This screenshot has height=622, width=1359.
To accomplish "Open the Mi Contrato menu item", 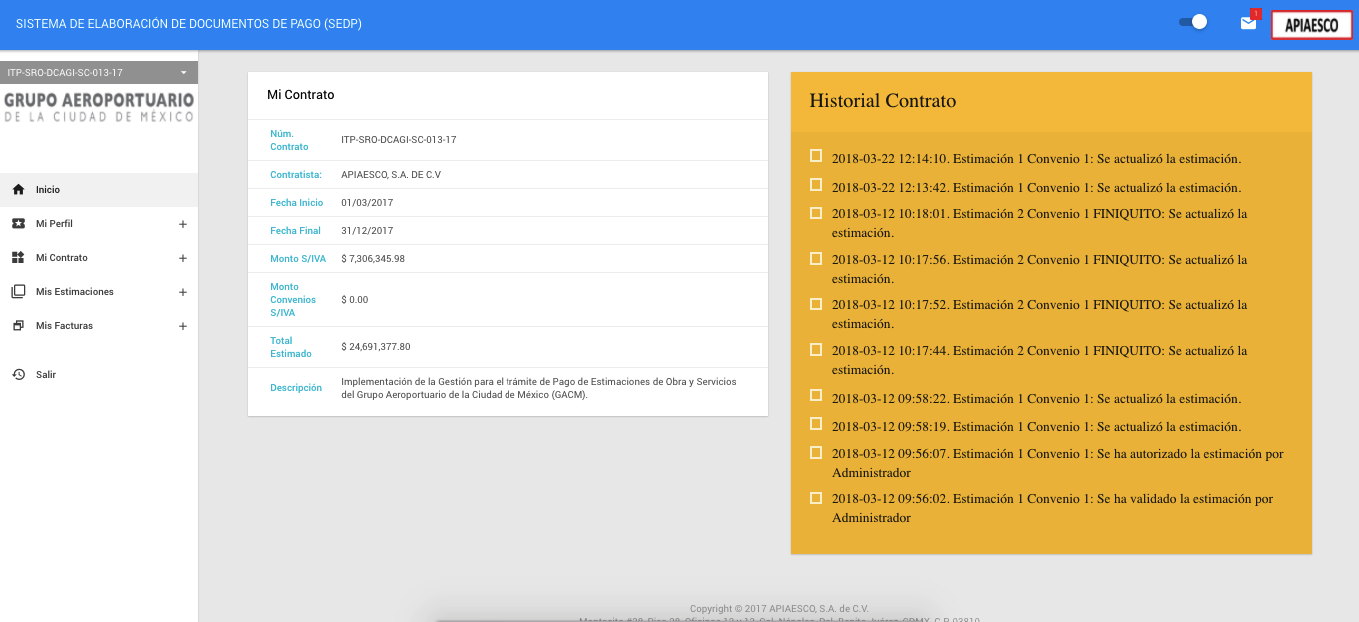I will tap(62, 258).
